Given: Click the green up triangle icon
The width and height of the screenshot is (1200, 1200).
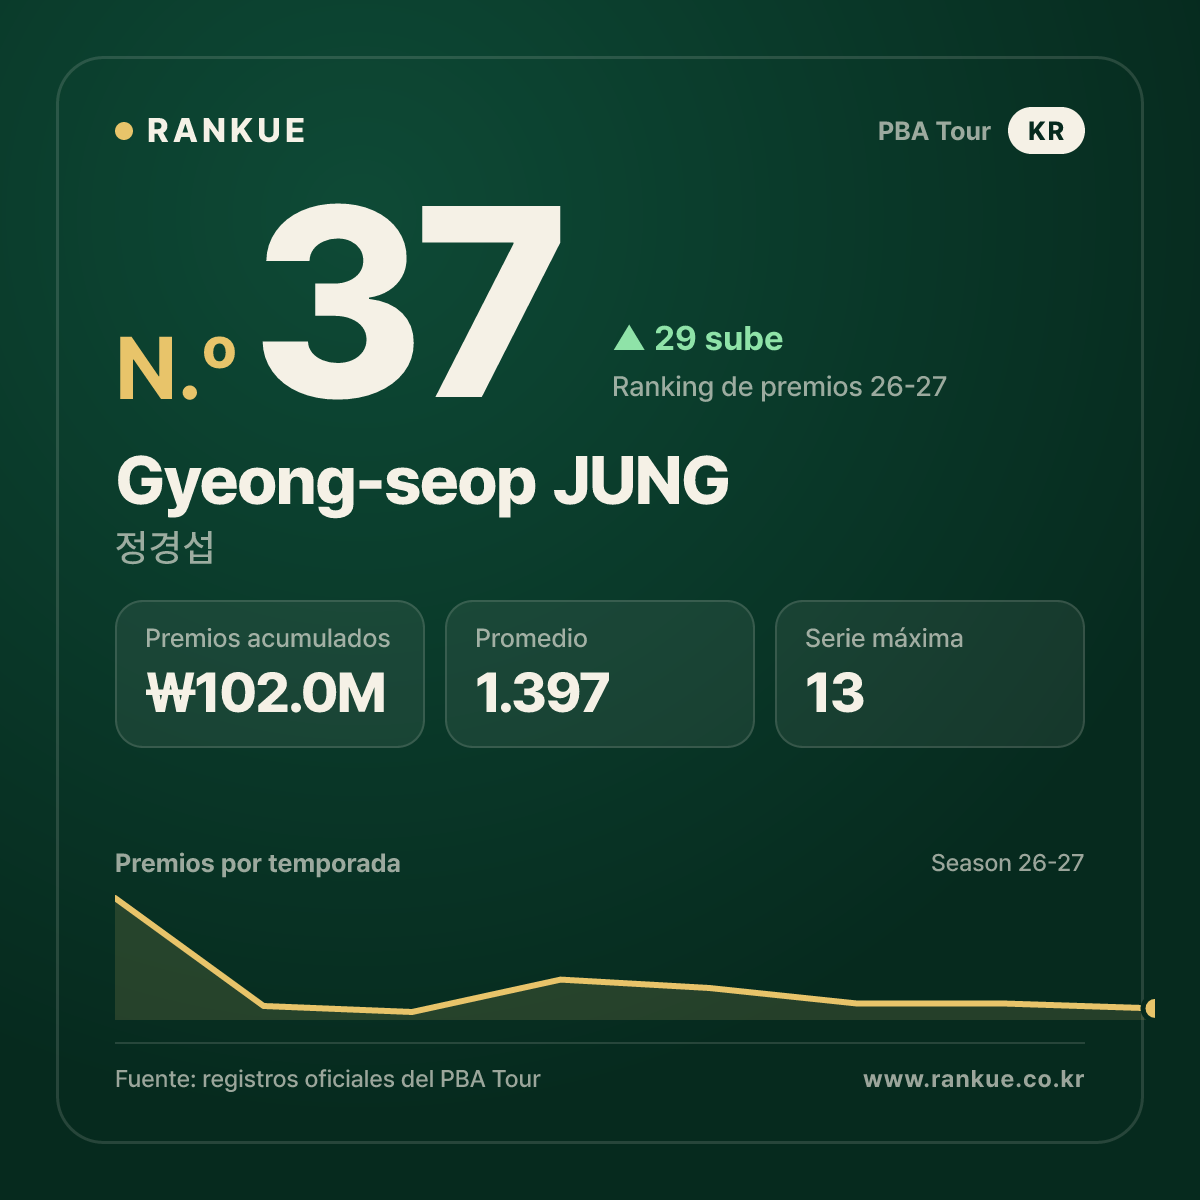Looking at the screenshot, I should 629,338.
